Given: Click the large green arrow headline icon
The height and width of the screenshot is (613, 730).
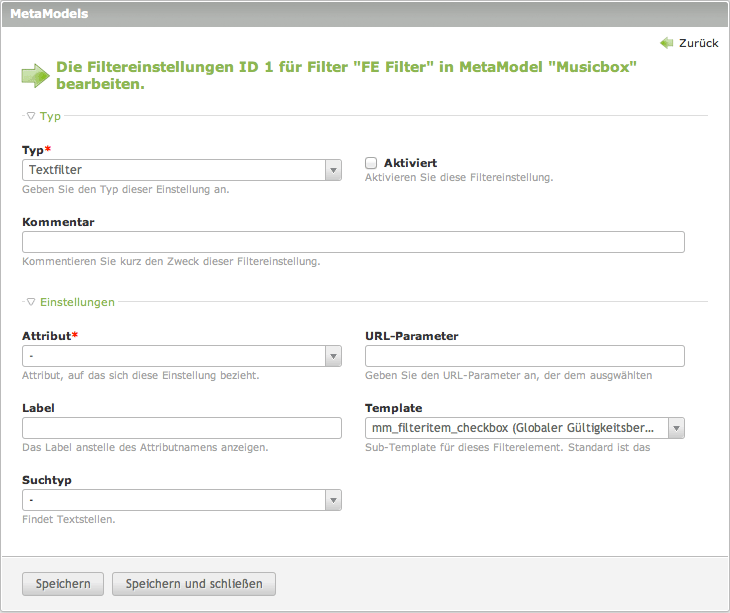Looking at the screenshot, I should pos(35,76).
